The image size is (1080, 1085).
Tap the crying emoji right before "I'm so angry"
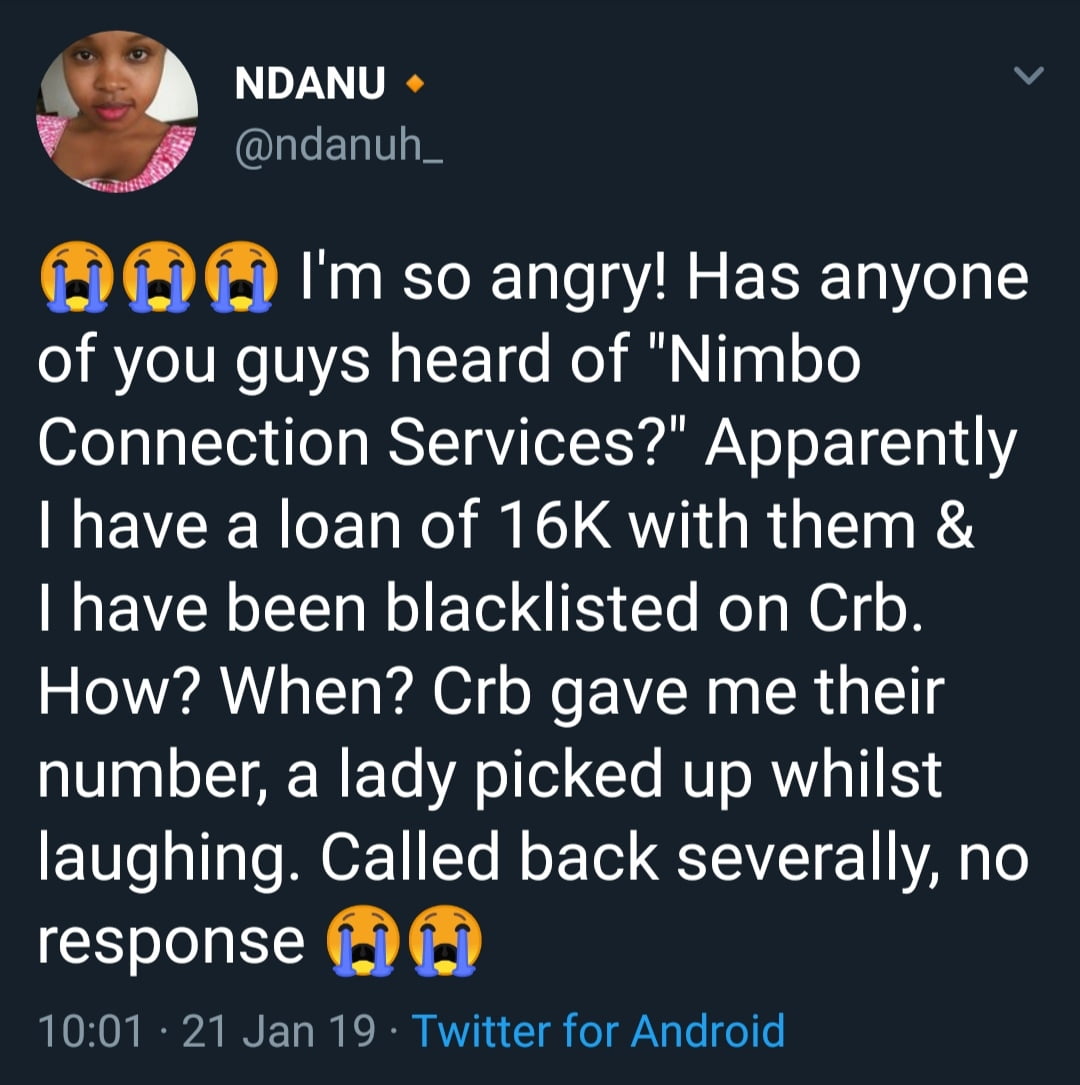pyautogui.click(x=238, y=278)
